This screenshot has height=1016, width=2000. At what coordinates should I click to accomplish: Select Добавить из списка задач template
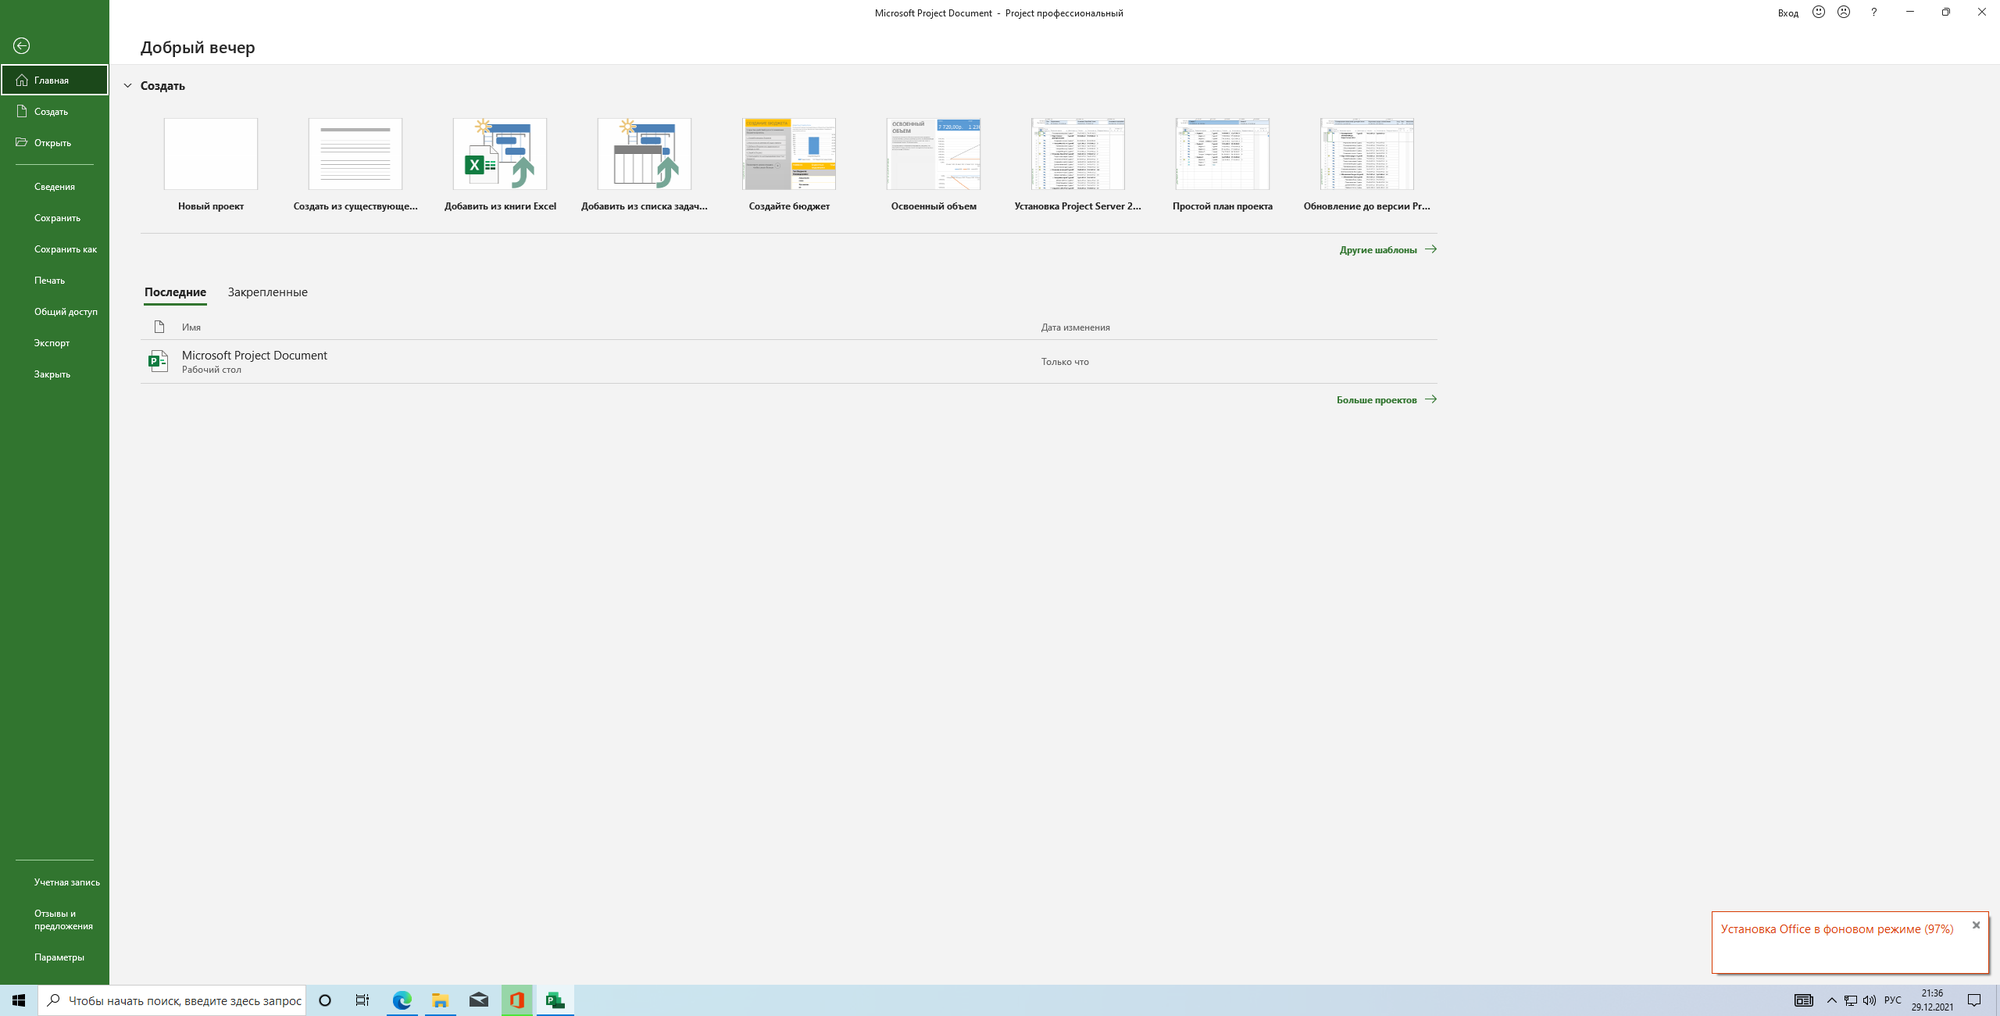(644, 165)
